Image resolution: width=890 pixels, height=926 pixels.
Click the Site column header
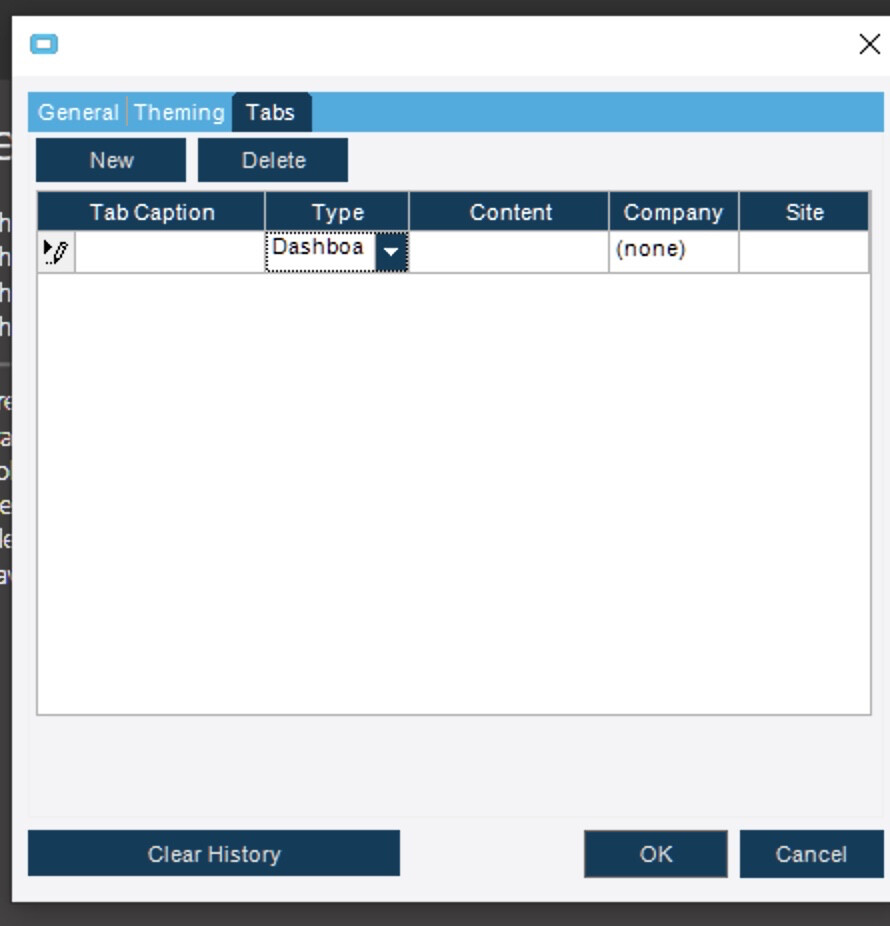(803, 212)
